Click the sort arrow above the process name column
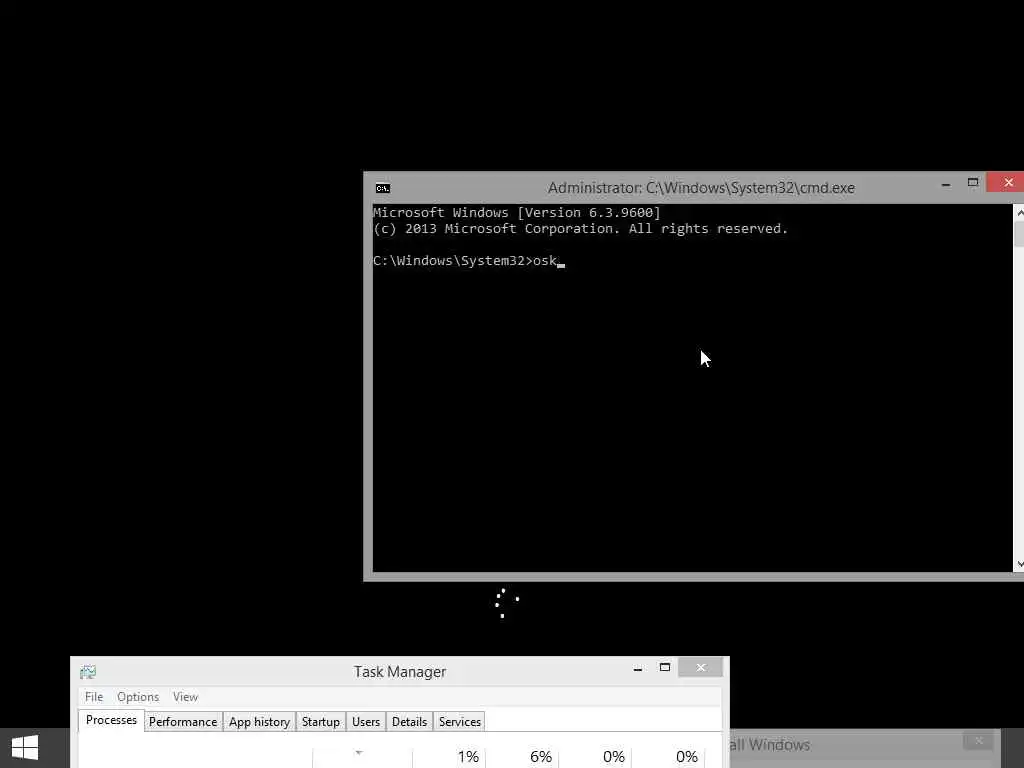Viewport: 1024px width, 768px height. coord(359,753)
